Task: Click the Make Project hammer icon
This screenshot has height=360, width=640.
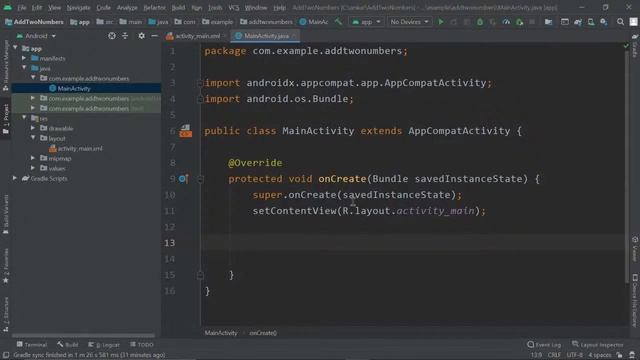Action: (x=338, y=22)
